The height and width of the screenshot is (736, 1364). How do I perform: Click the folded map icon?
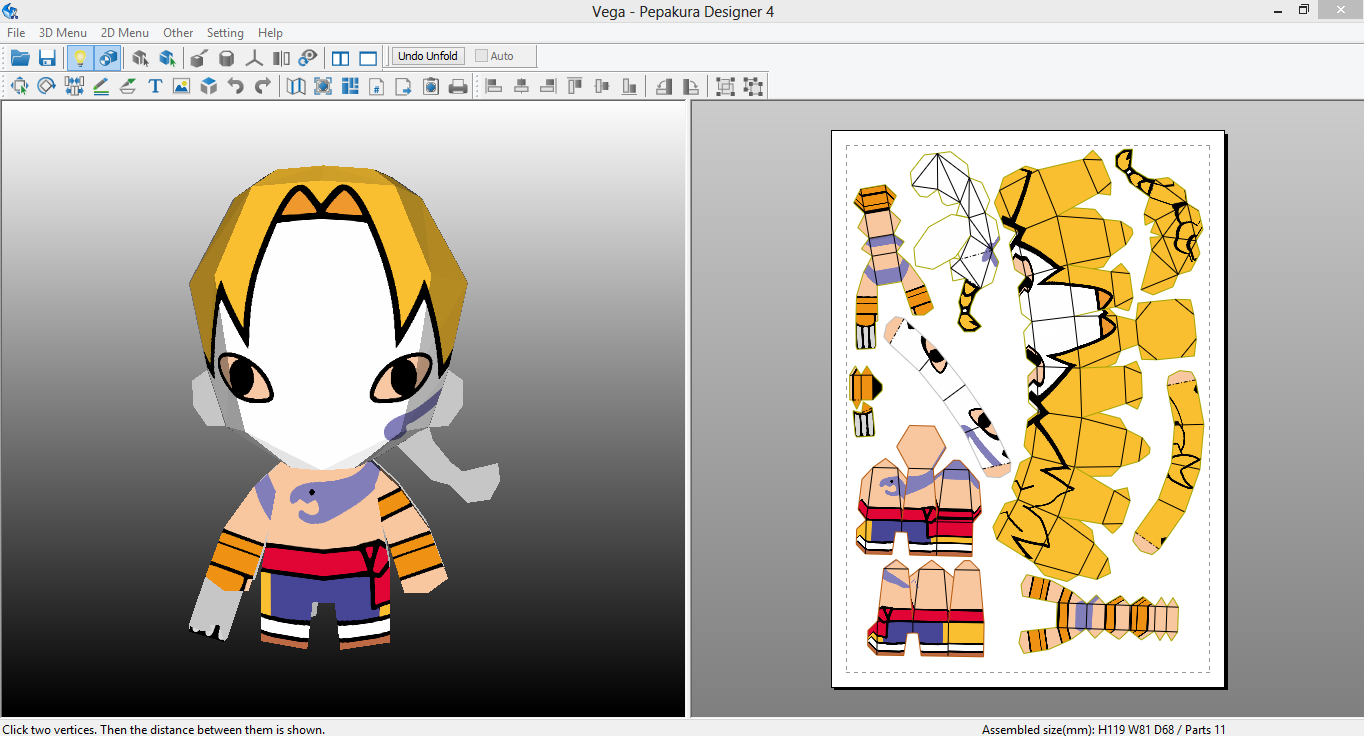(296, 86)
